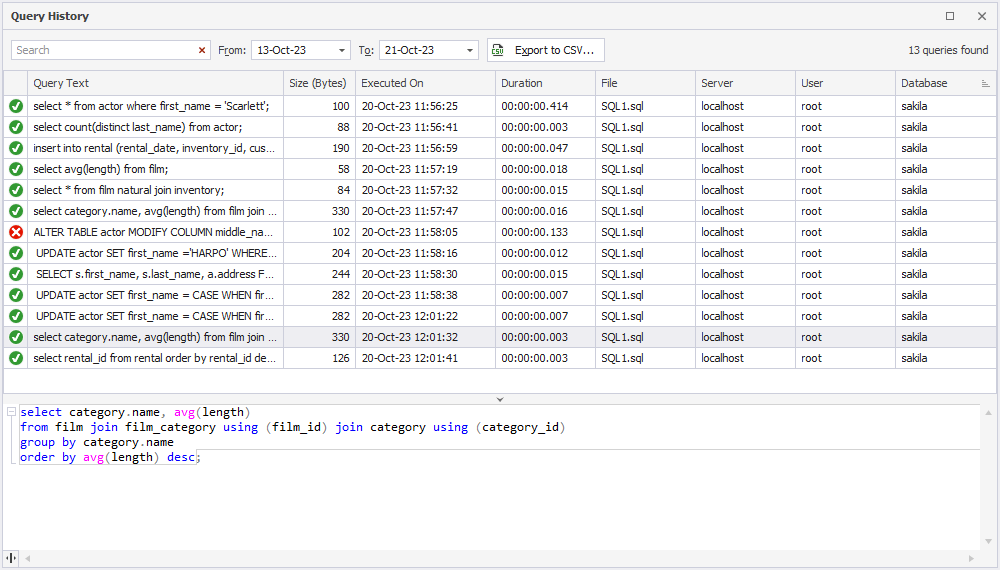Select the 'insert into rental' query row
Viewport: 1000px width, 570px height.
point(500,148)
